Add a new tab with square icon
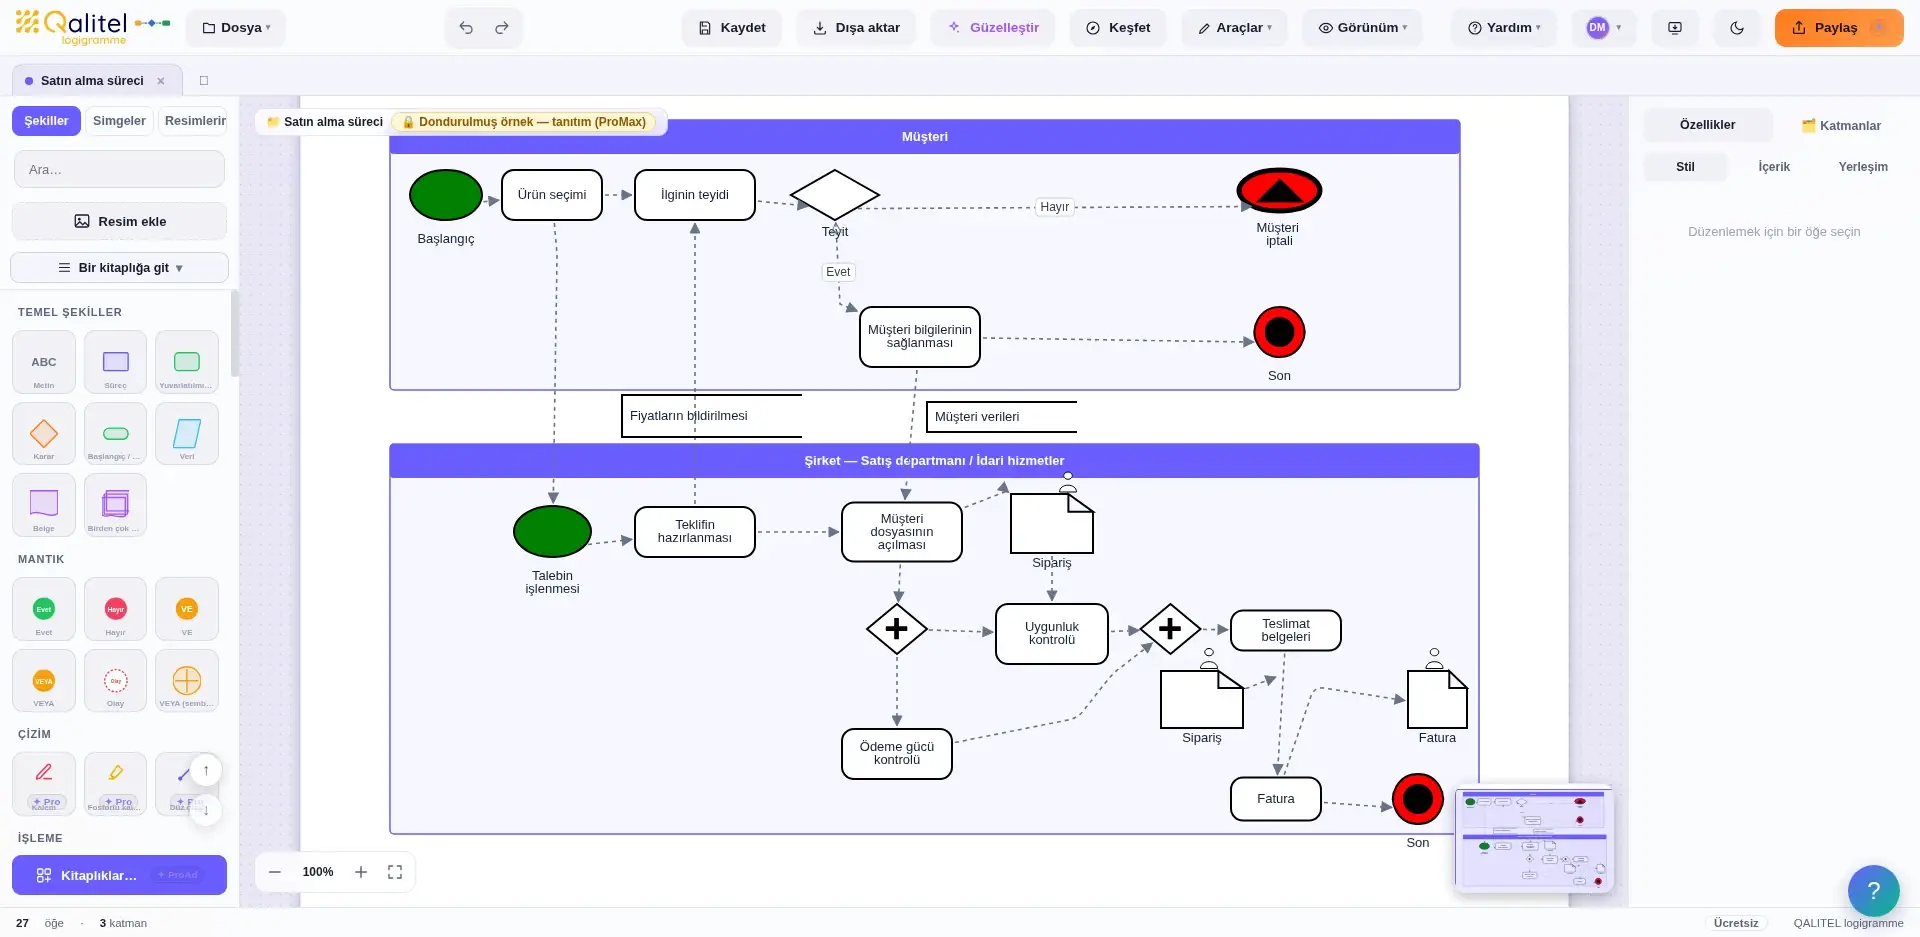 click(204, 81)
